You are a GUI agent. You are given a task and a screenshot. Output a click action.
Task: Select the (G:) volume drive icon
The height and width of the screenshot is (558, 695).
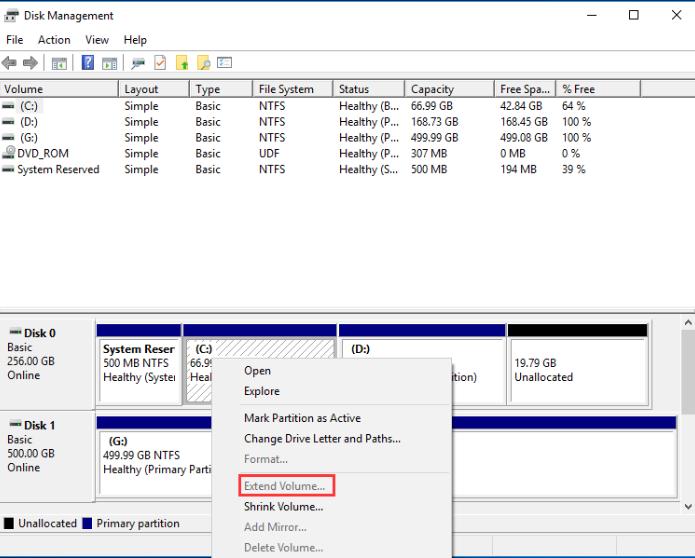pyautogui.click(x=8, y=138)
